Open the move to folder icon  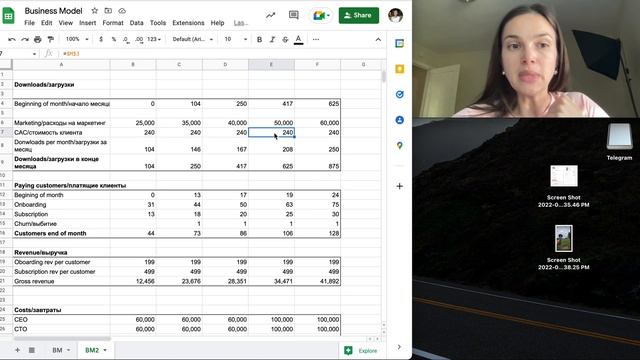click(108, 11)
